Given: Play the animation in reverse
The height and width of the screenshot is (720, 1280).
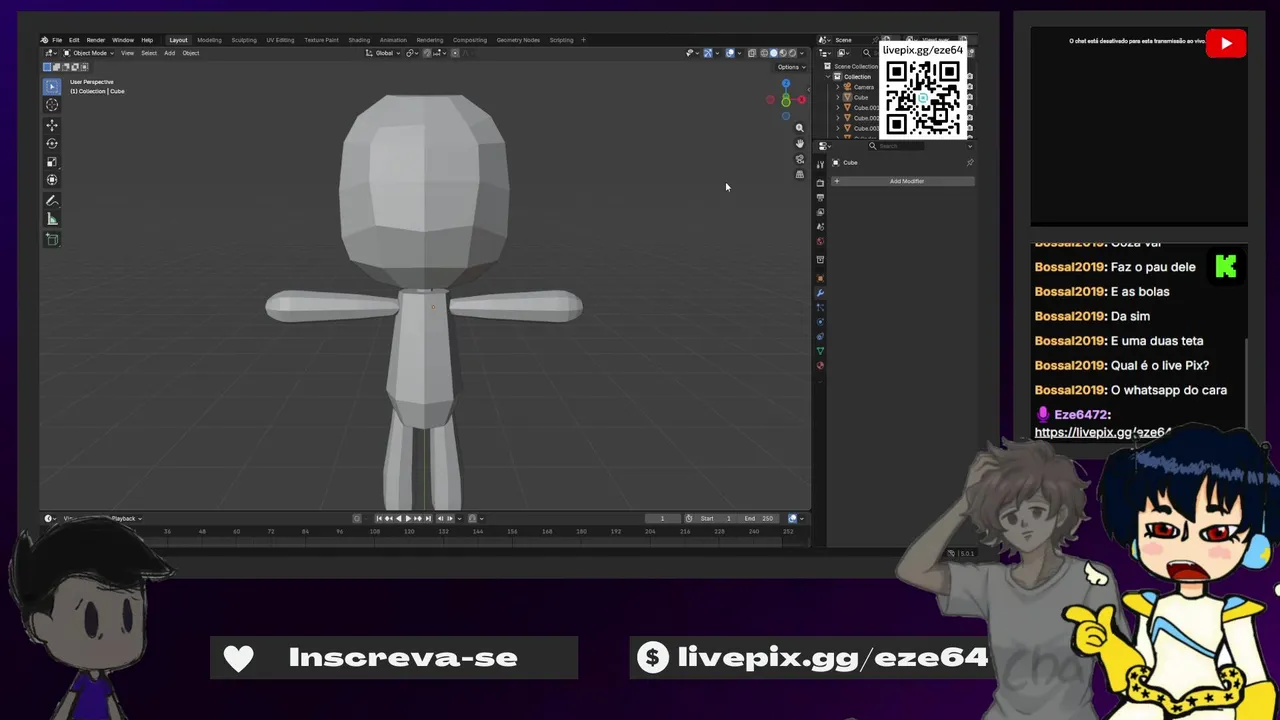Looking at the screenshot, I should (399, 518).
